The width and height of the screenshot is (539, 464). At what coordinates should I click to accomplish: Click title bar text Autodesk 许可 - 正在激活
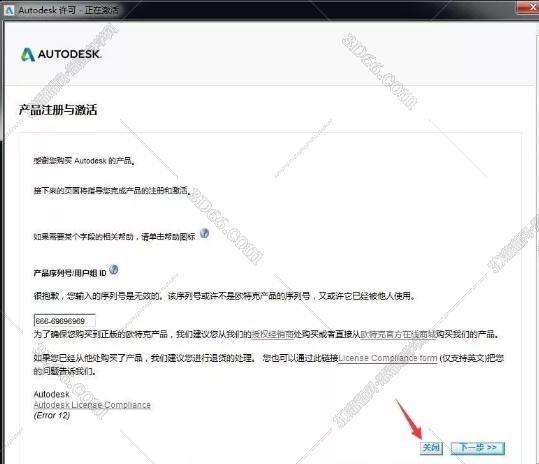point(69,10)
